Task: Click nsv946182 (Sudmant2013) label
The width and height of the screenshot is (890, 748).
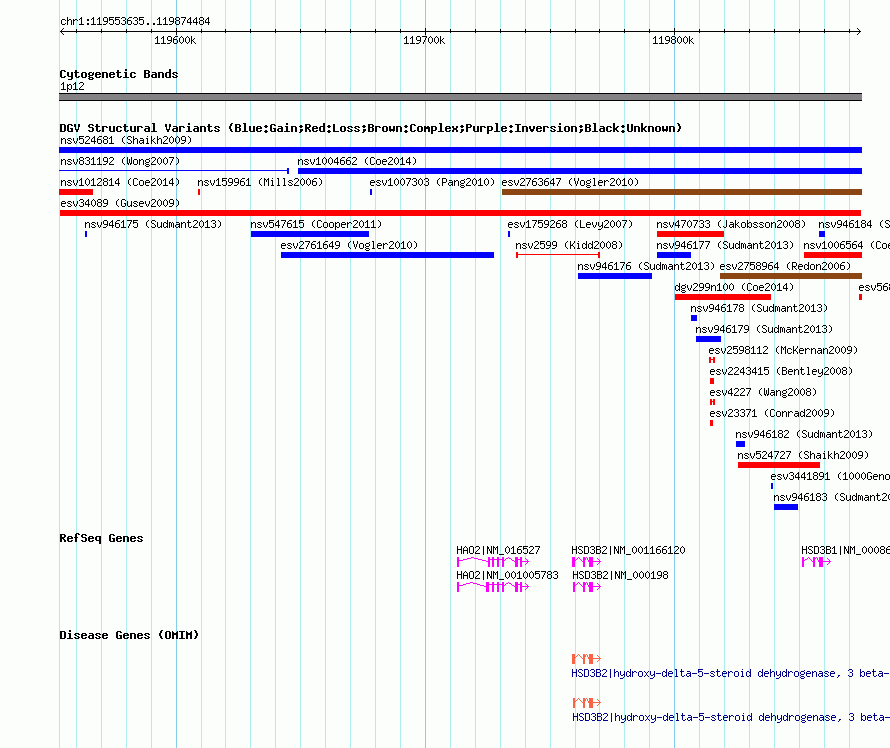Action: pos(804,434)
